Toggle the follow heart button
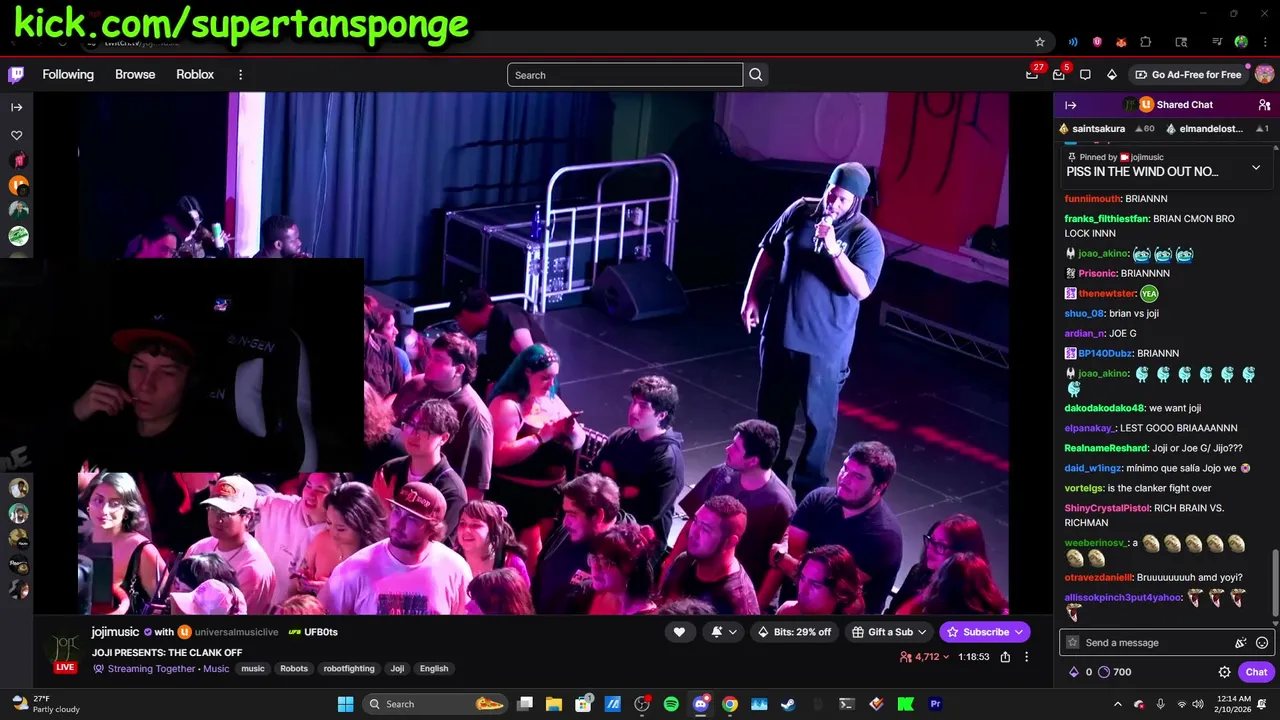Screen dimensions: 1280x720 pyautogui.click(x=679, y=632)
